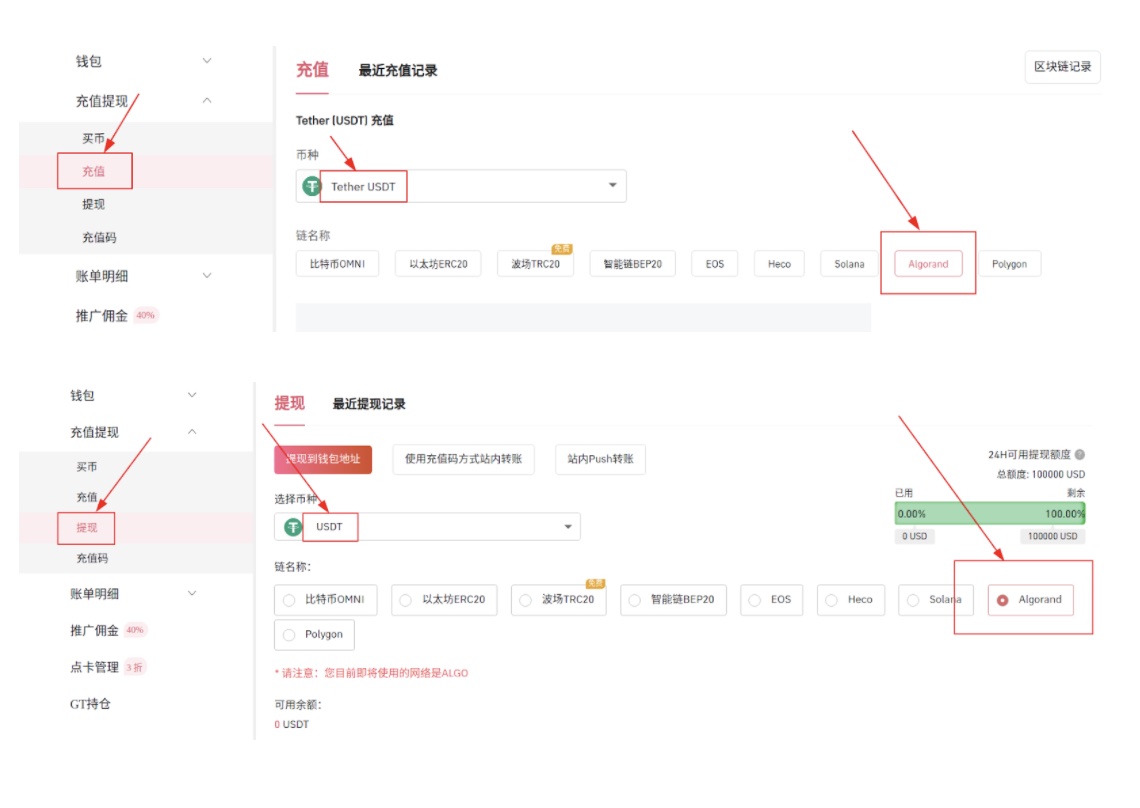1140x808 pixels.
Task: Select the Algorand radio button for withdrawal
Action: [1003, 600]
